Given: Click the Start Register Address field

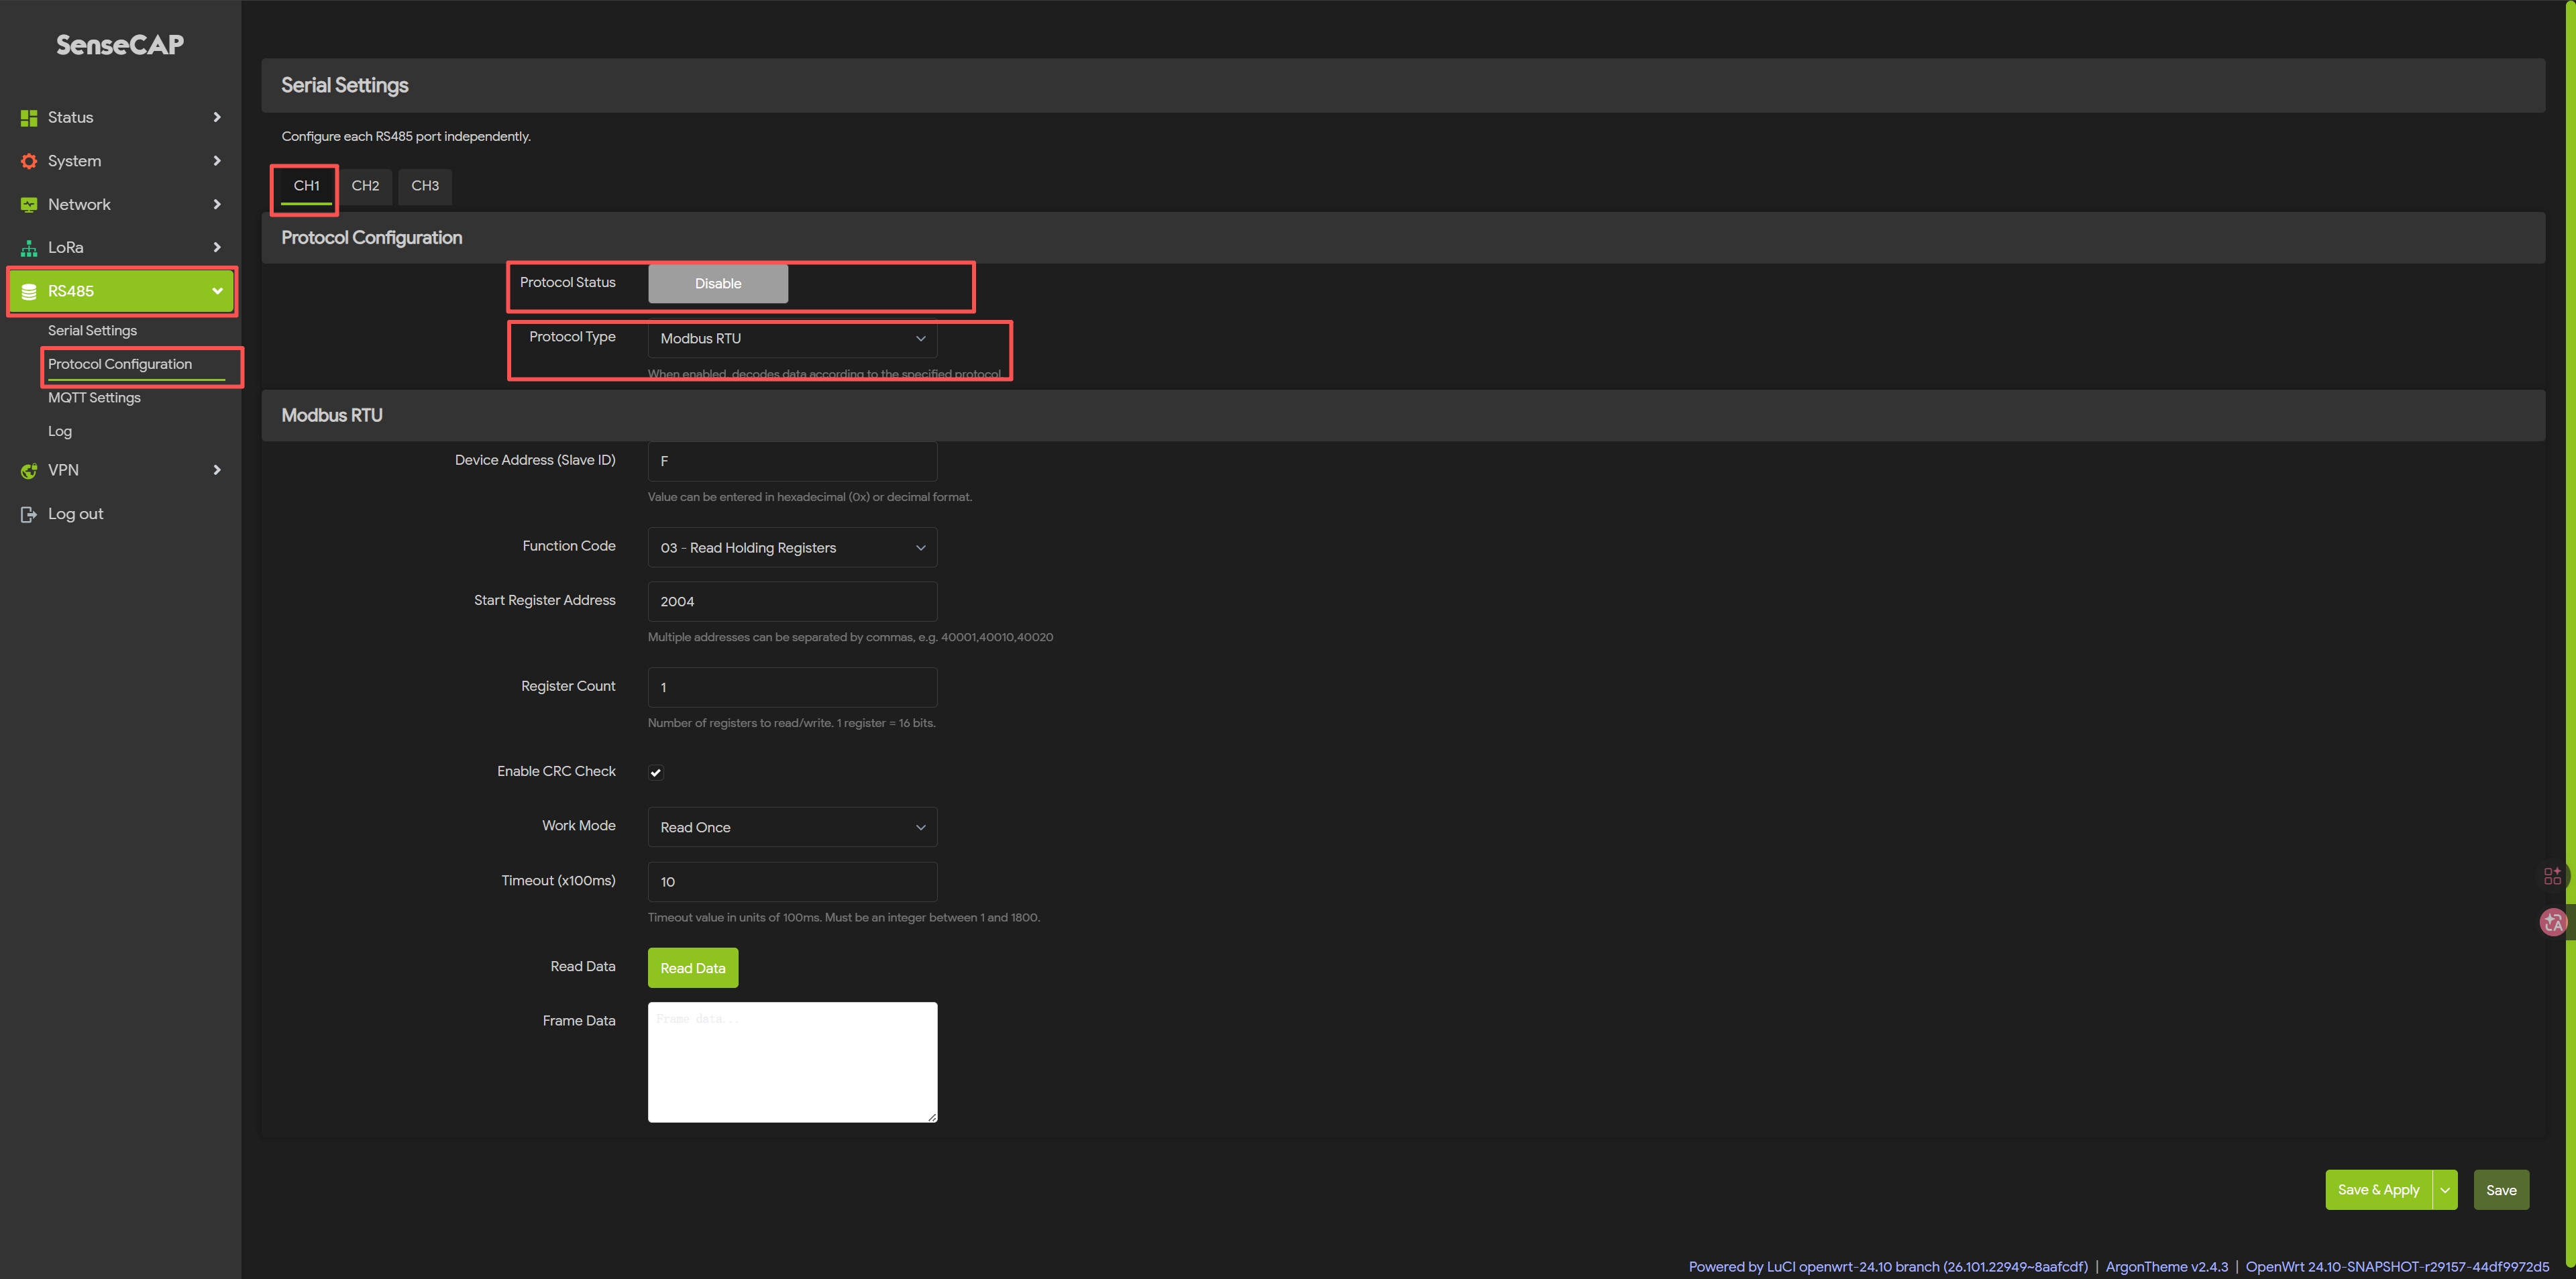Looking at the screenshot, I should tap(792, 601).
